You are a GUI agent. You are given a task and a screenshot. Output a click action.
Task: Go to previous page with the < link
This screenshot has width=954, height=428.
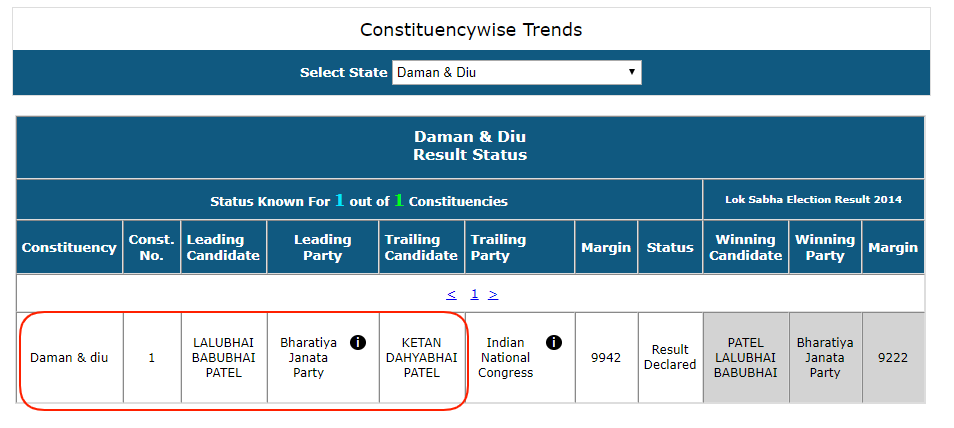(x=451, y=294)
